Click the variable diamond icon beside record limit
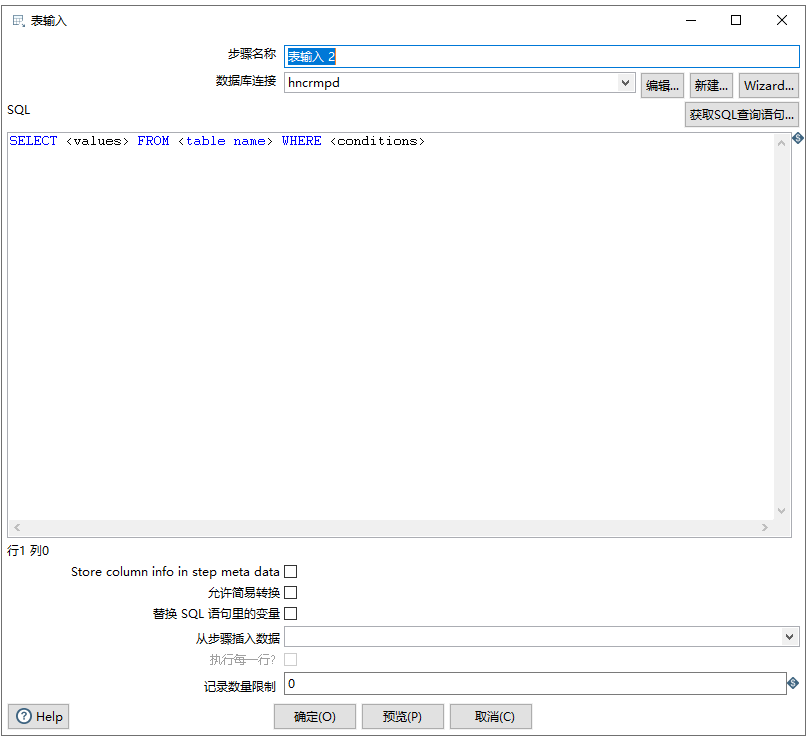This screenshot has height=736, width=809. click(793, 683)
